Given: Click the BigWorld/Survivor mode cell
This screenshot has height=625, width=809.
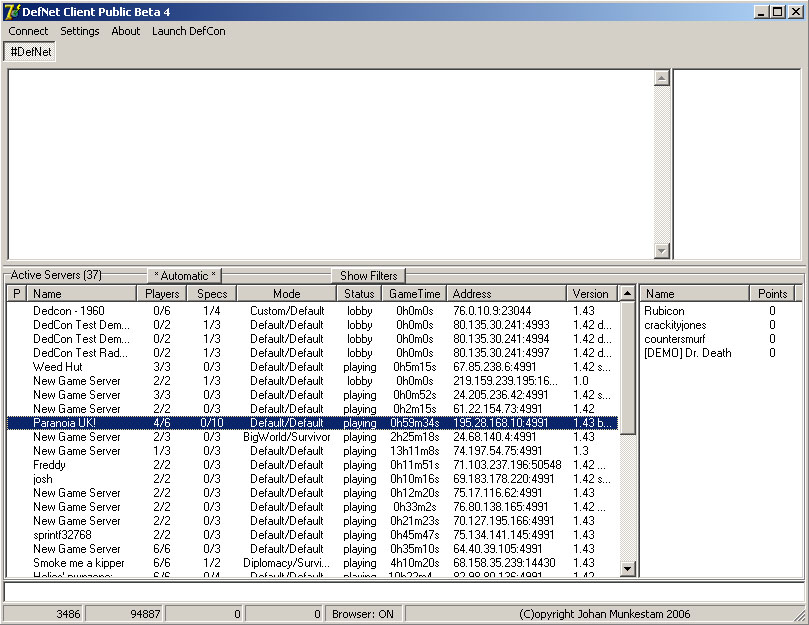Looking at the screenshot, I should click(x=287, y=437).
